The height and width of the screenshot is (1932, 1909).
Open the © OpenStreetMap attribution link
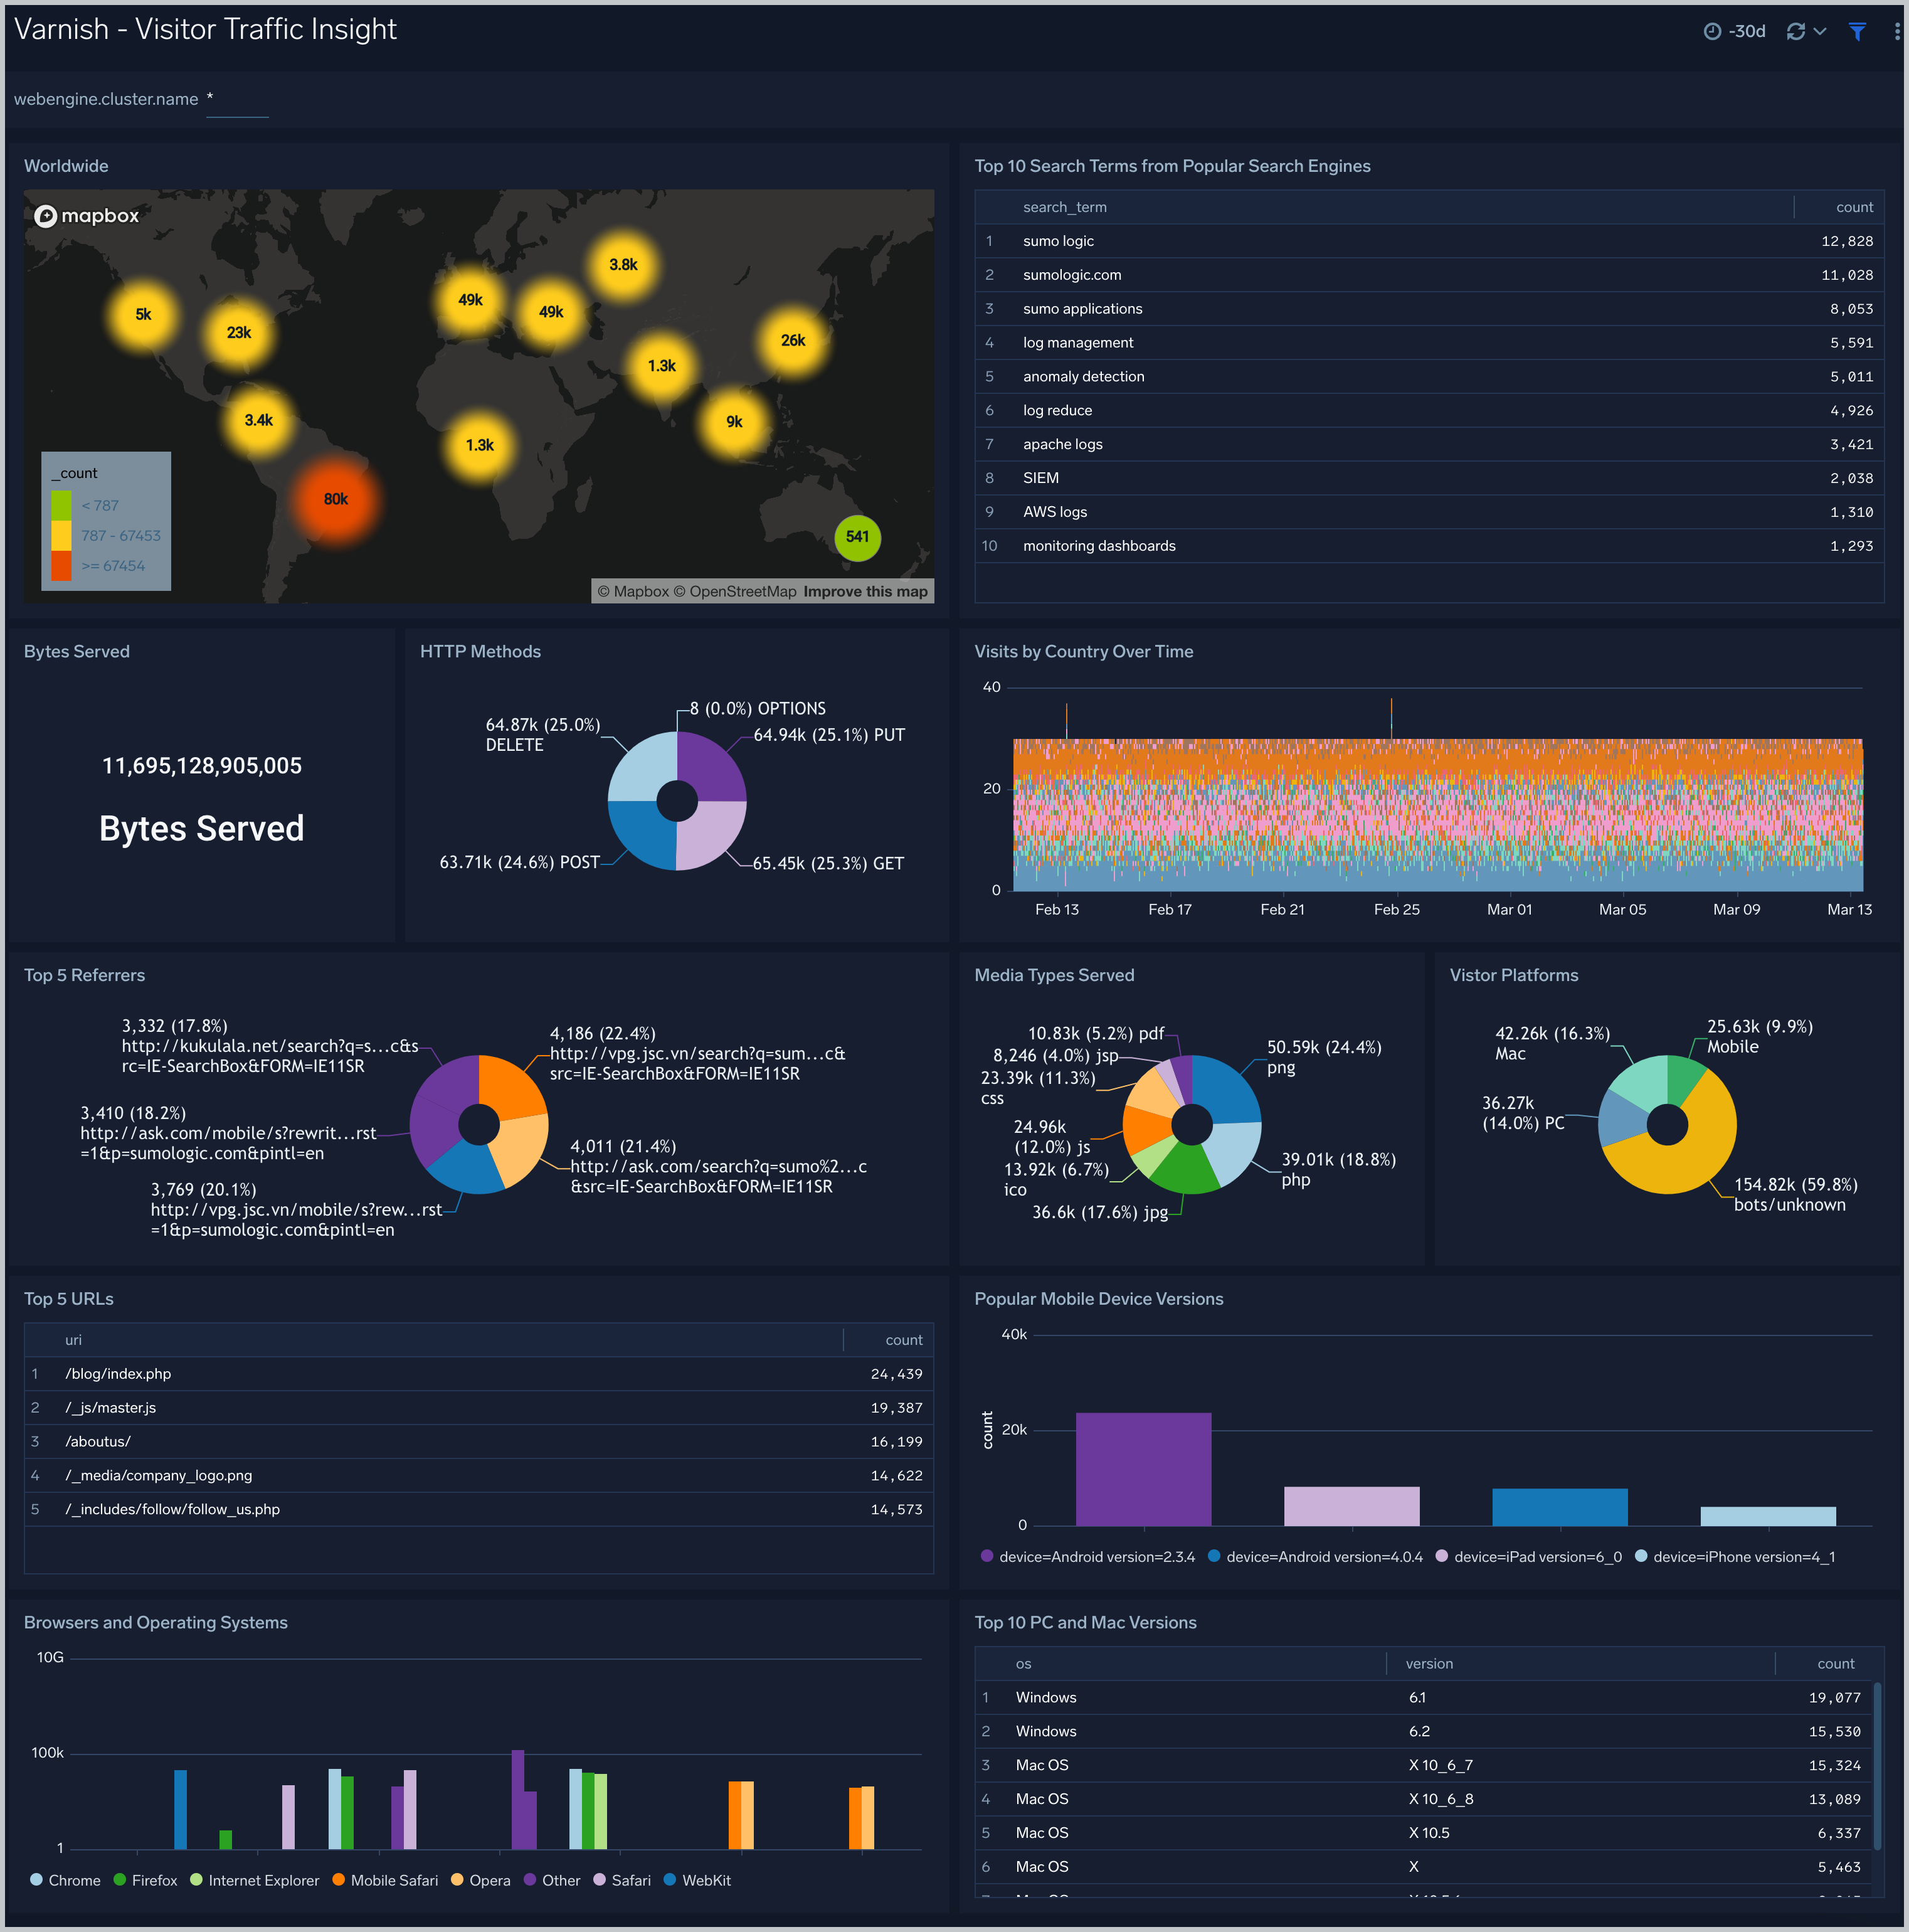pos(735,592)
